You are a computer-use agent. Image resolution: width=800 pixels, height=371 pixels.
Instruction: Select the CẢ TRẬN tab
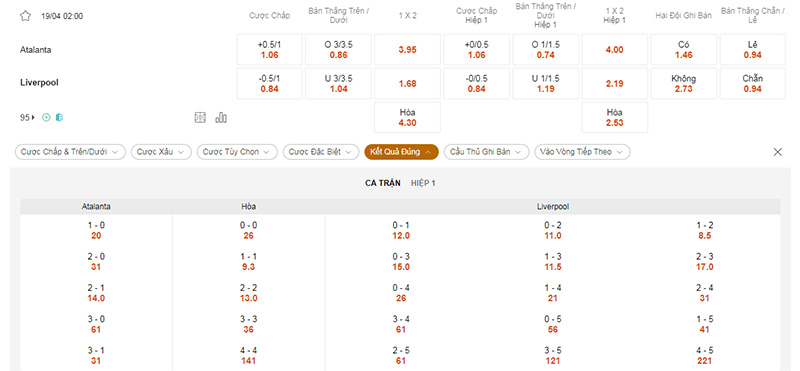[x=383, y=183]
